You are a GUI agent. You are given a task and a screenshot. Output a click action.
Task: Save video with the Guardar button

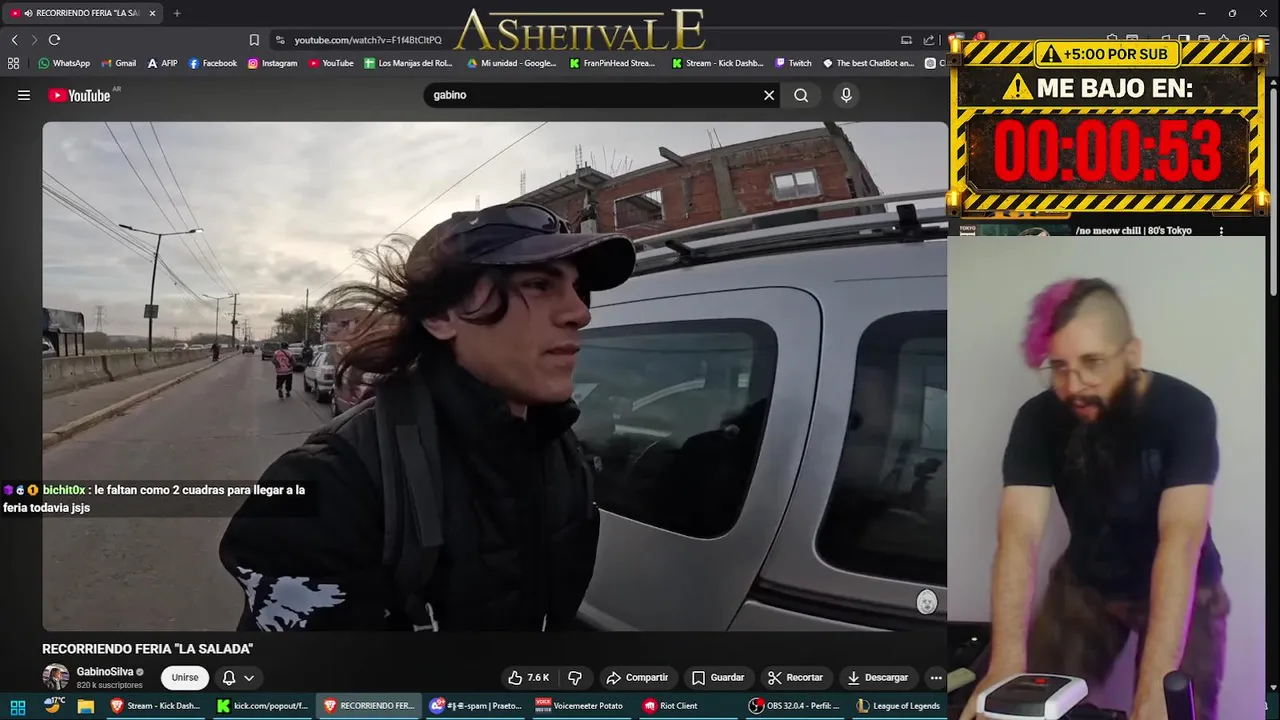coord(718,677)
